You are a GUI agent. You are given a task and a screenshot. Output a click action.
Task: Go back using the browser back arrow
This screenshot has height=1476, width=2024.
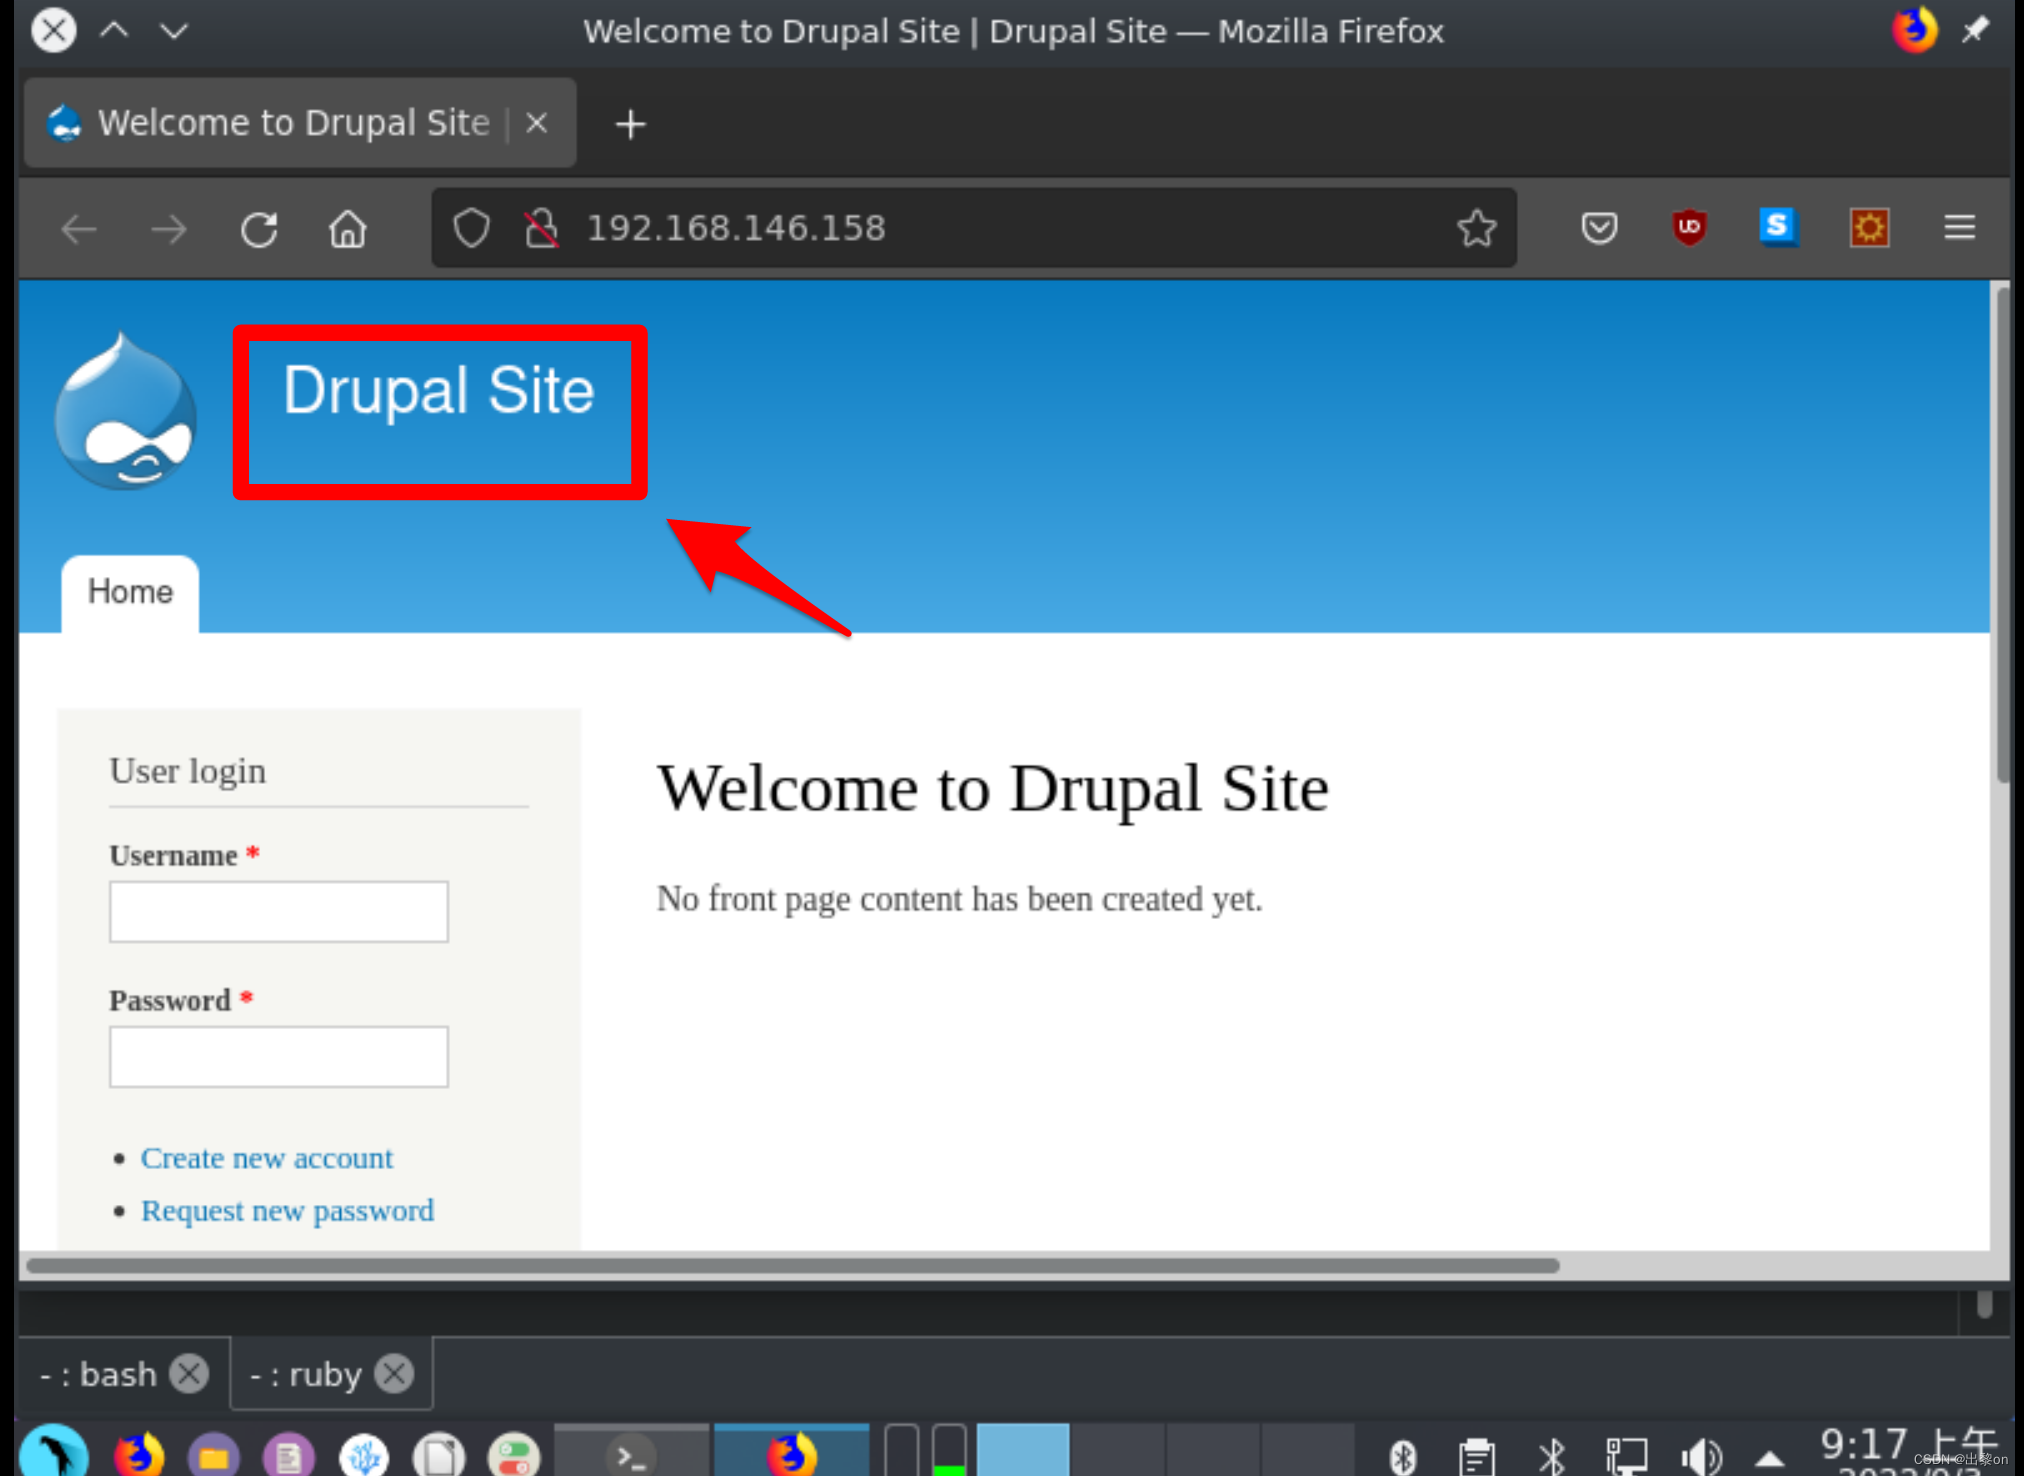[79, 229]
